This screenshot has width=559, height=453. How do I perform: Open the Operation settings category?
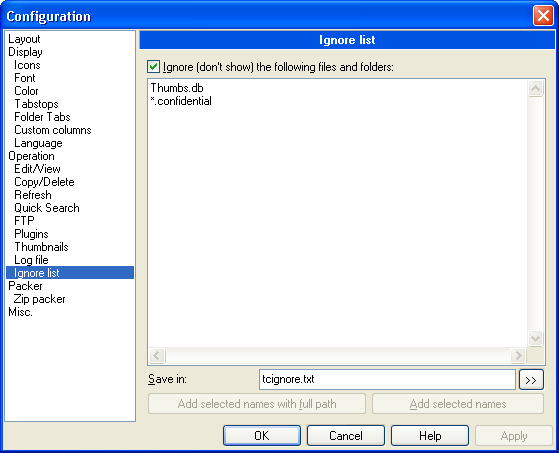(31, 156)
